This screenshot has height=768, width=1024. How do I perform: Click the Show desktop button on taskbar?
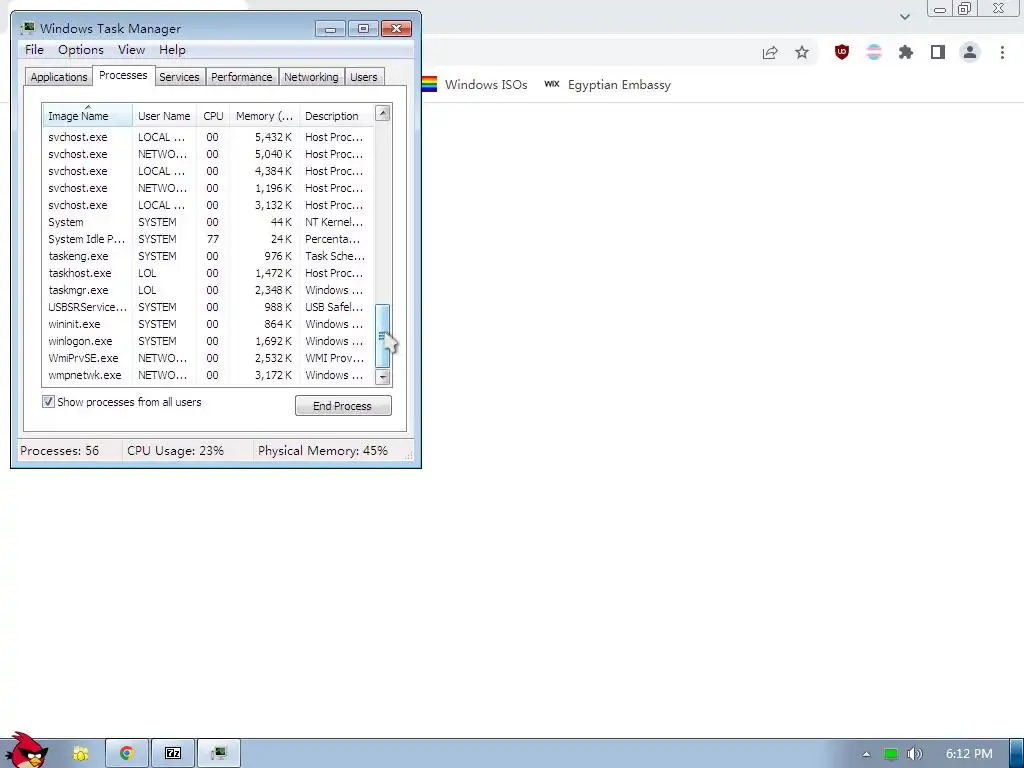(1017, 754)
